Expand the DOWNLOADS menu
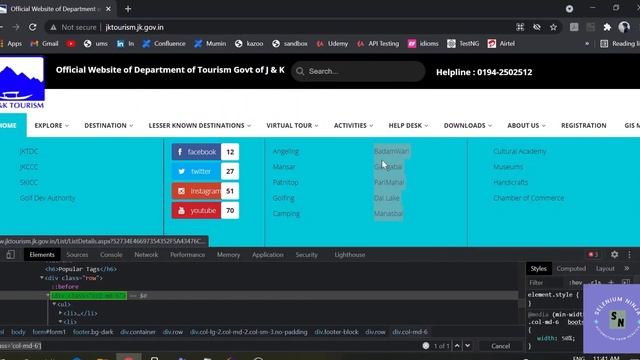Screen dimensions: 640x360 tap(468, 126)
